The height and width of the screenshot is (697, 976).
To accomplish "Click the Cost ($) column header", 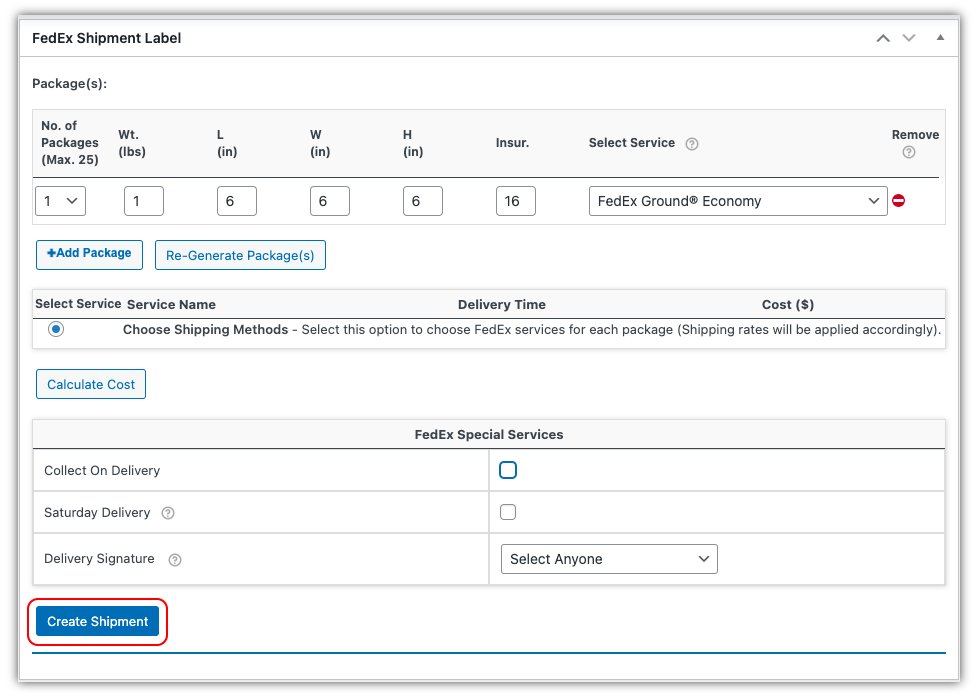I will tap(788, 304).
